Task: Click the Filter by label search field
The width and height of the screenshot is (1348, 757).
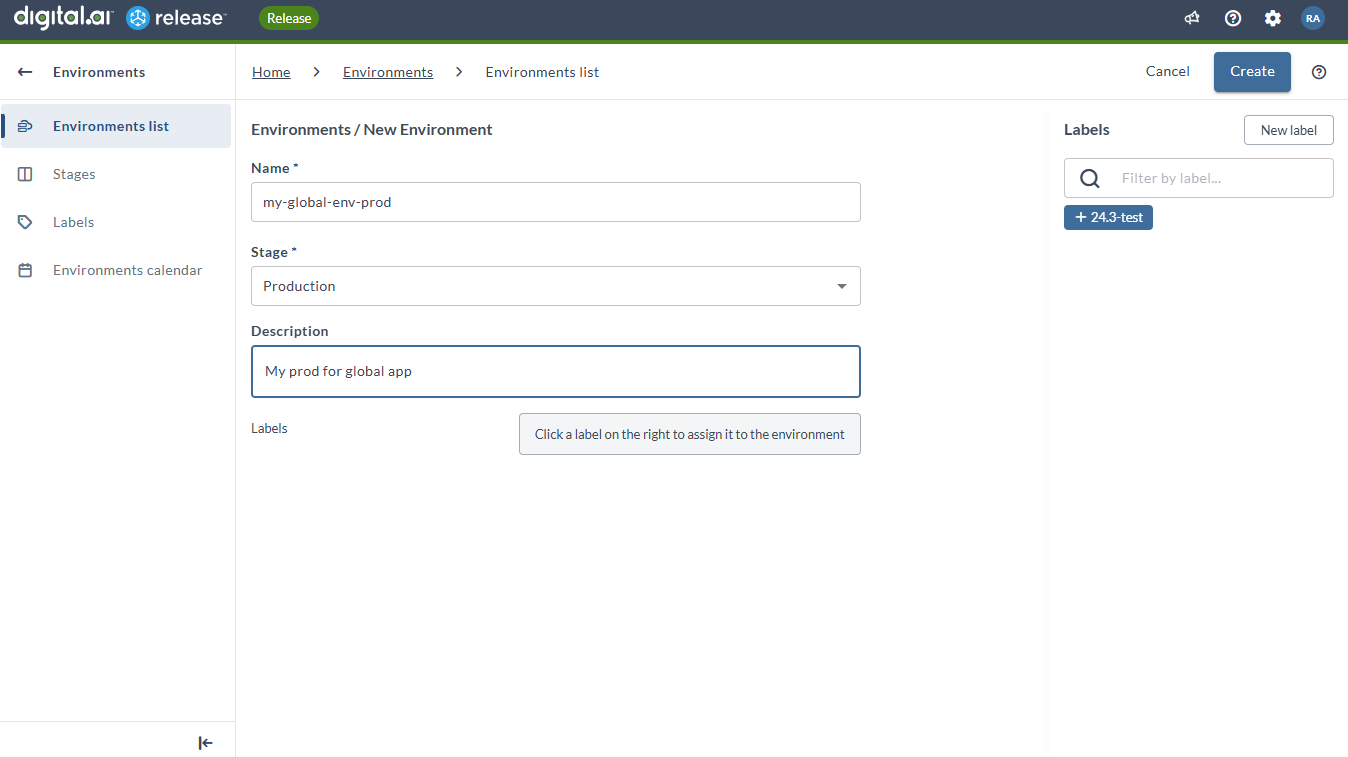Action: pyautogui.click(x=1198, y=178)
